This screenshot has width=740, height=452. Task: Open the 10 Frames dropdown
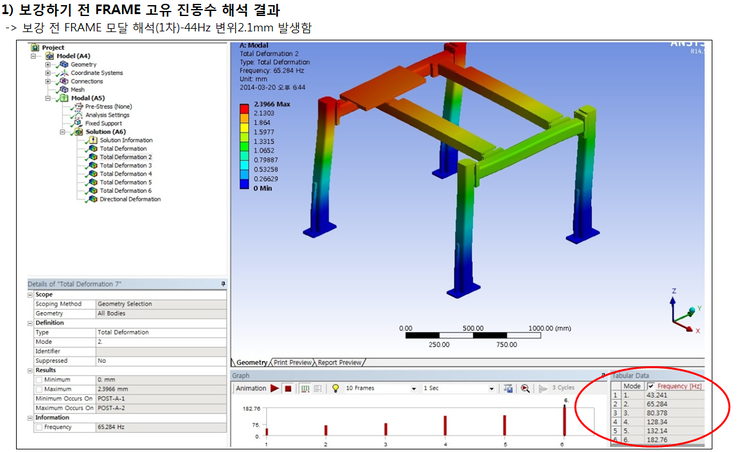point(413,388)
